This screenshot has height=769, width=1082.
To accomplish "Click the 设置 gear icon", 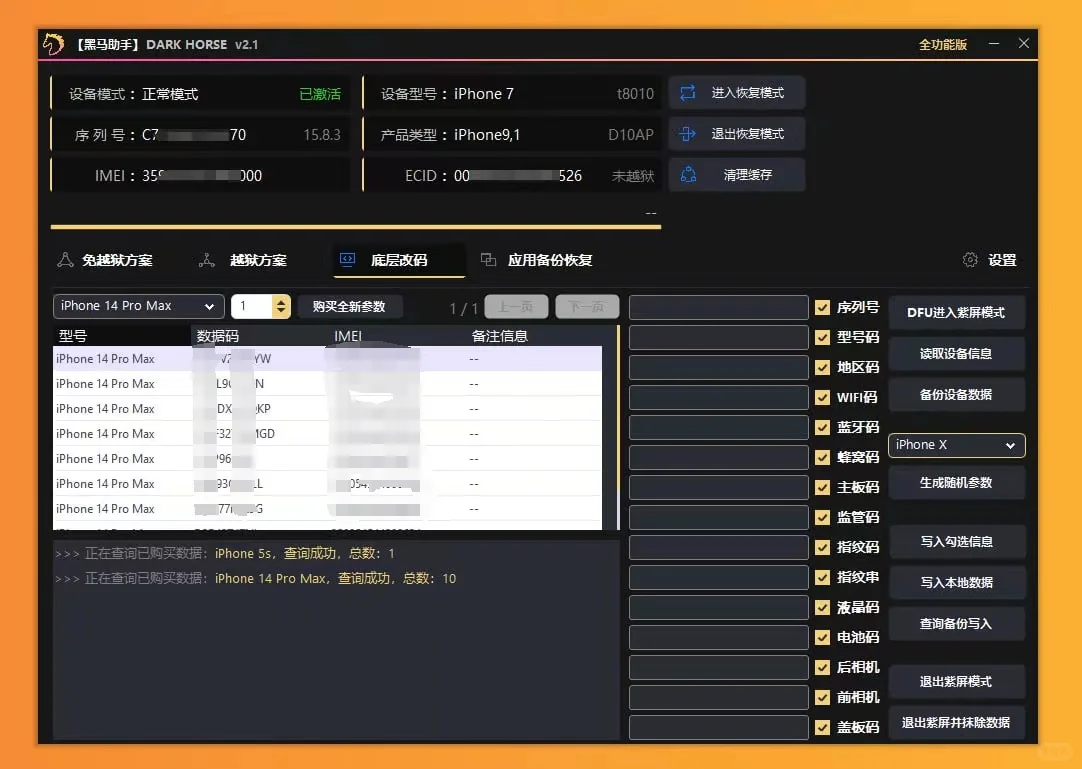I will 970,260.
